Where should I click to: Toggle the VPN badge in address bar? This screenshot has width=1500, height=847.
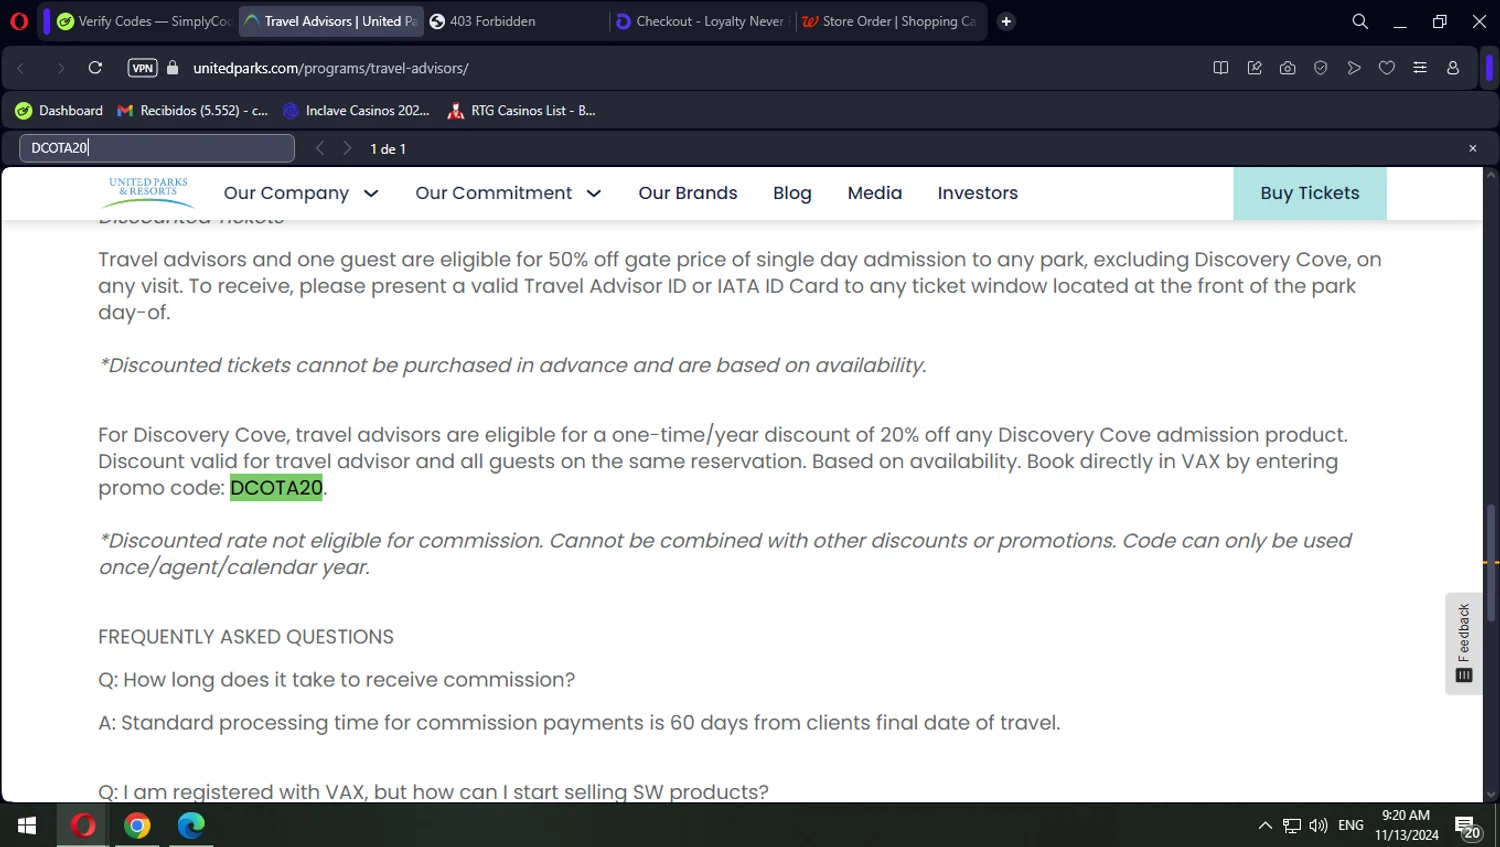[142, 68]
